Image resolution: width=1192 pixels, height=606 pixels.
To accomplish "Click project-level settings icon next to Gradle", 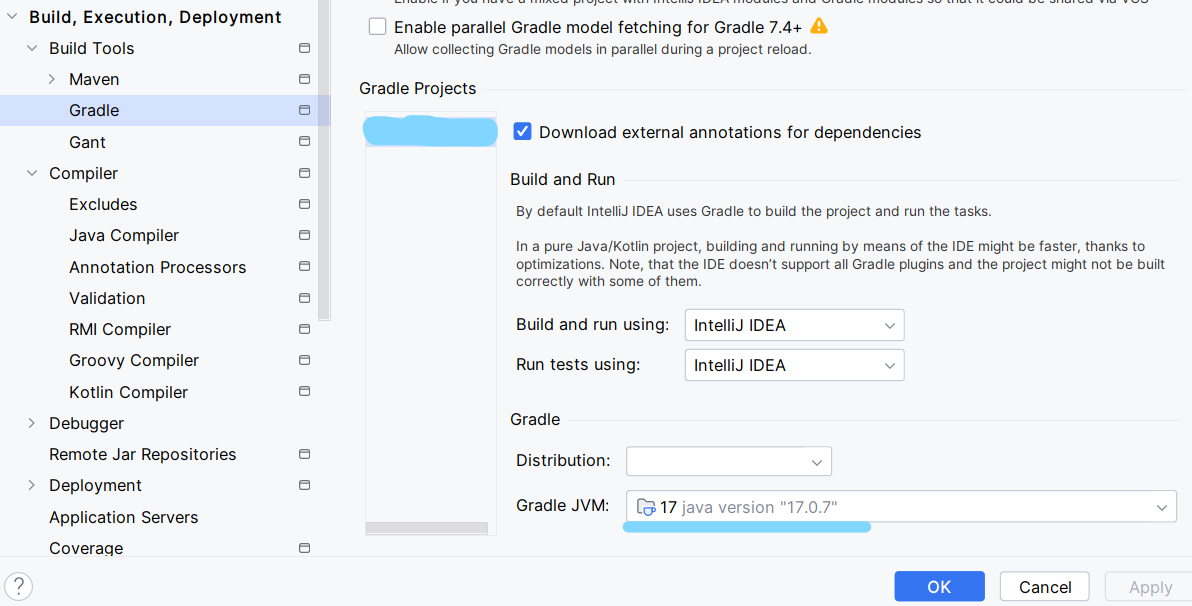I will pos(304,110).
